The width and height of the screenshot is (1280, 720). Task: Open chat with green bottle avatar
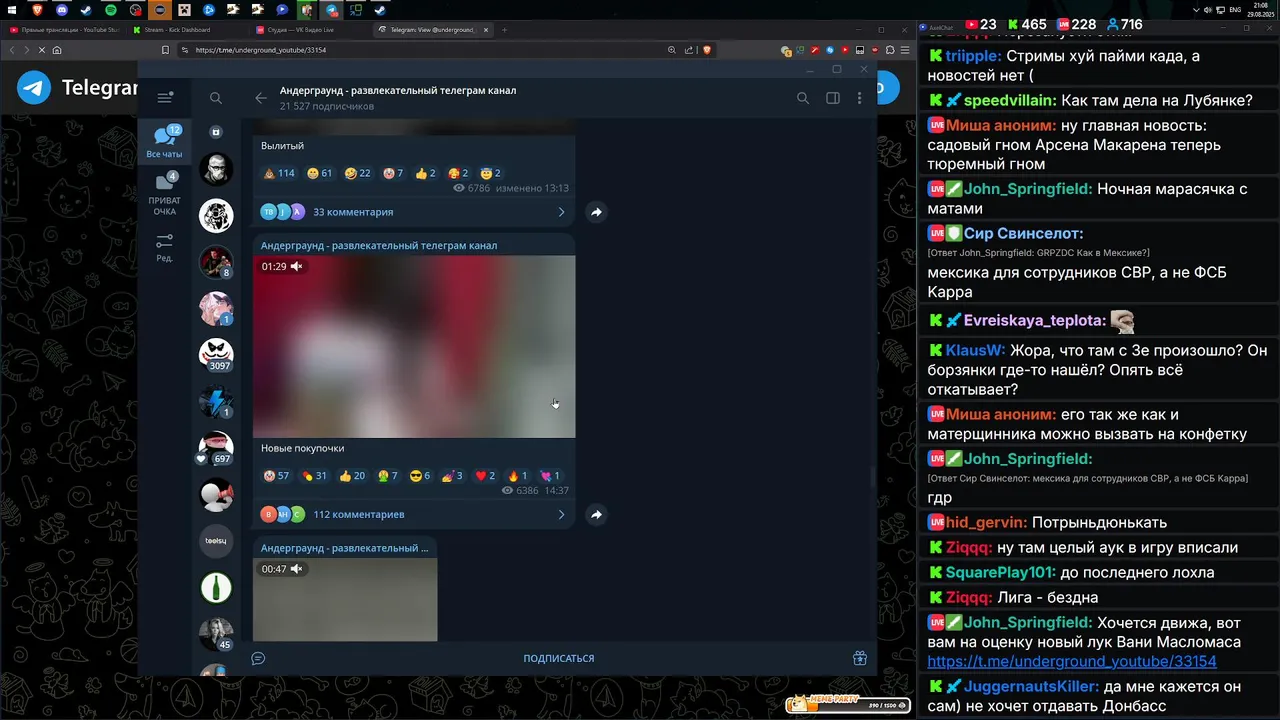click(x=216, y=587)
